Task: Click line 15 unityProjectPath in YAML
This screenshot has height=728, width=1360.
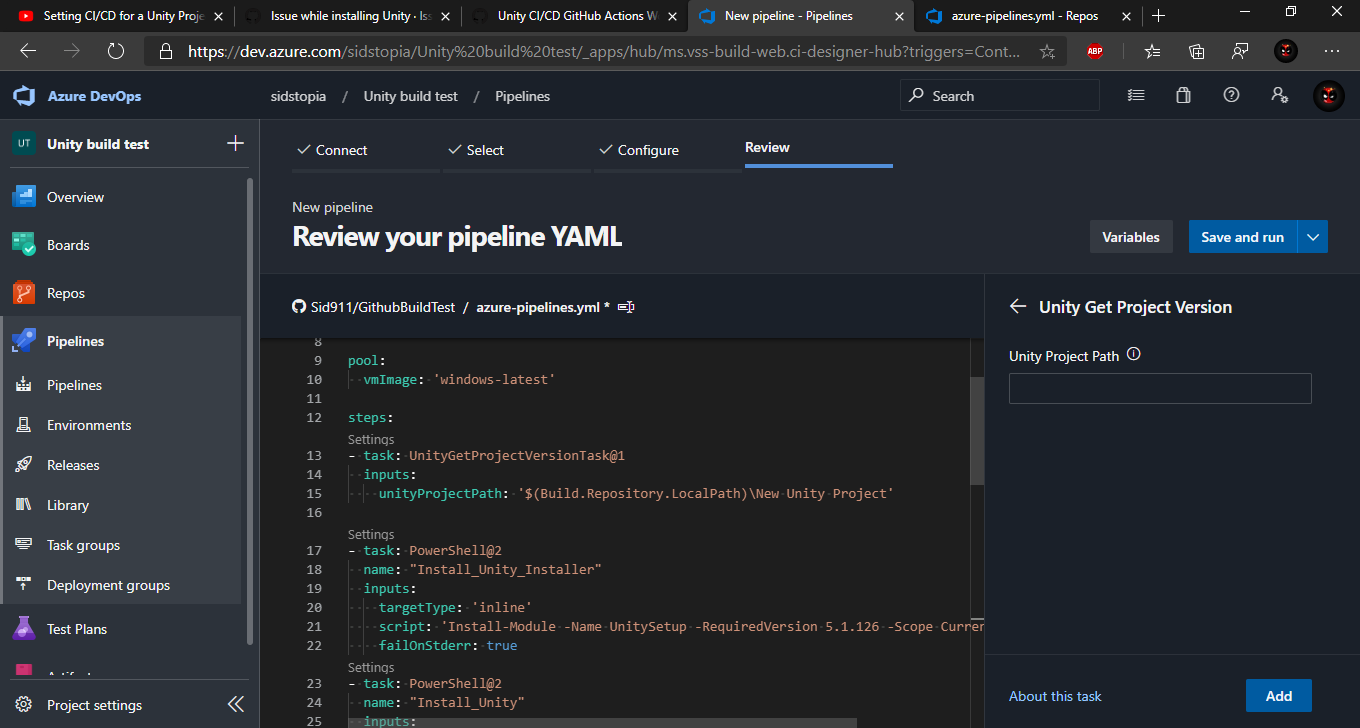Action: [635, 493]
